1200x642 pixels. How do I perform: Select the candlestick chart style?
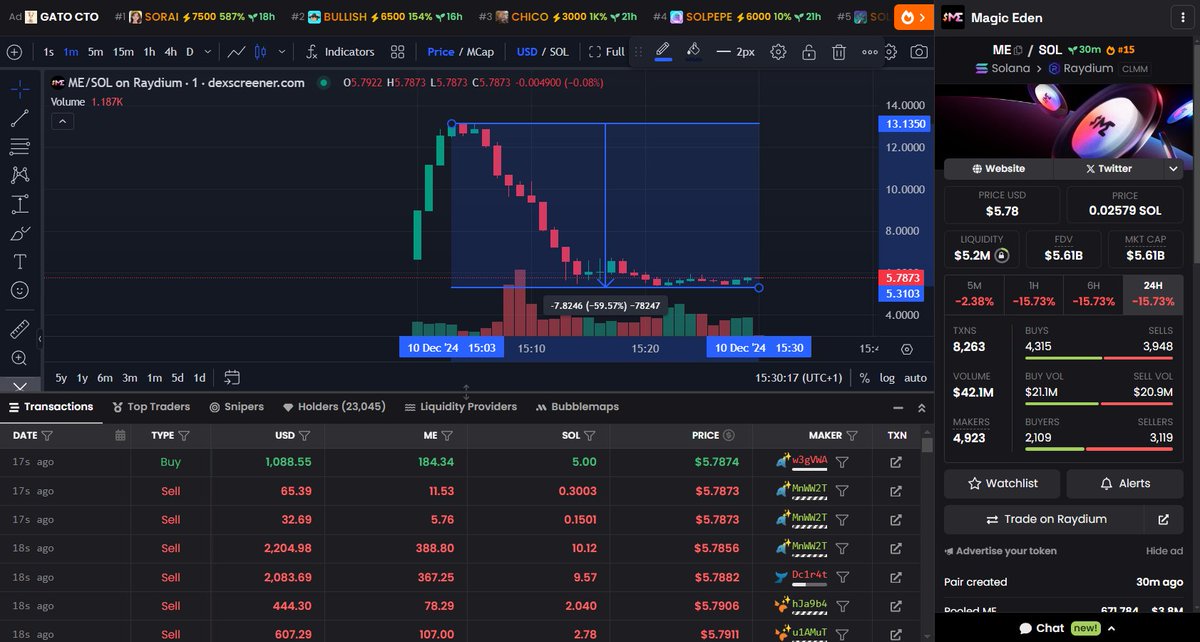pyautogui.click(x=259, y=52)
